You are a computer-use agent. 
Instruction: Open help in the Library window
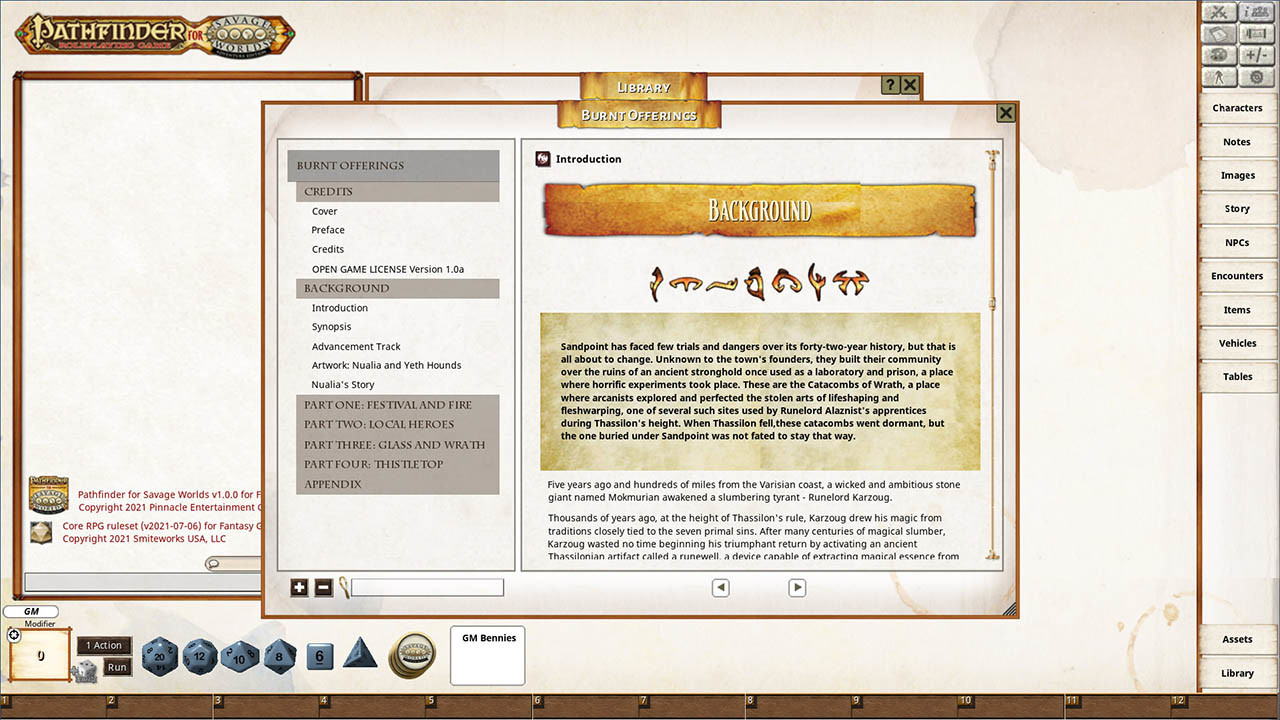890,86
